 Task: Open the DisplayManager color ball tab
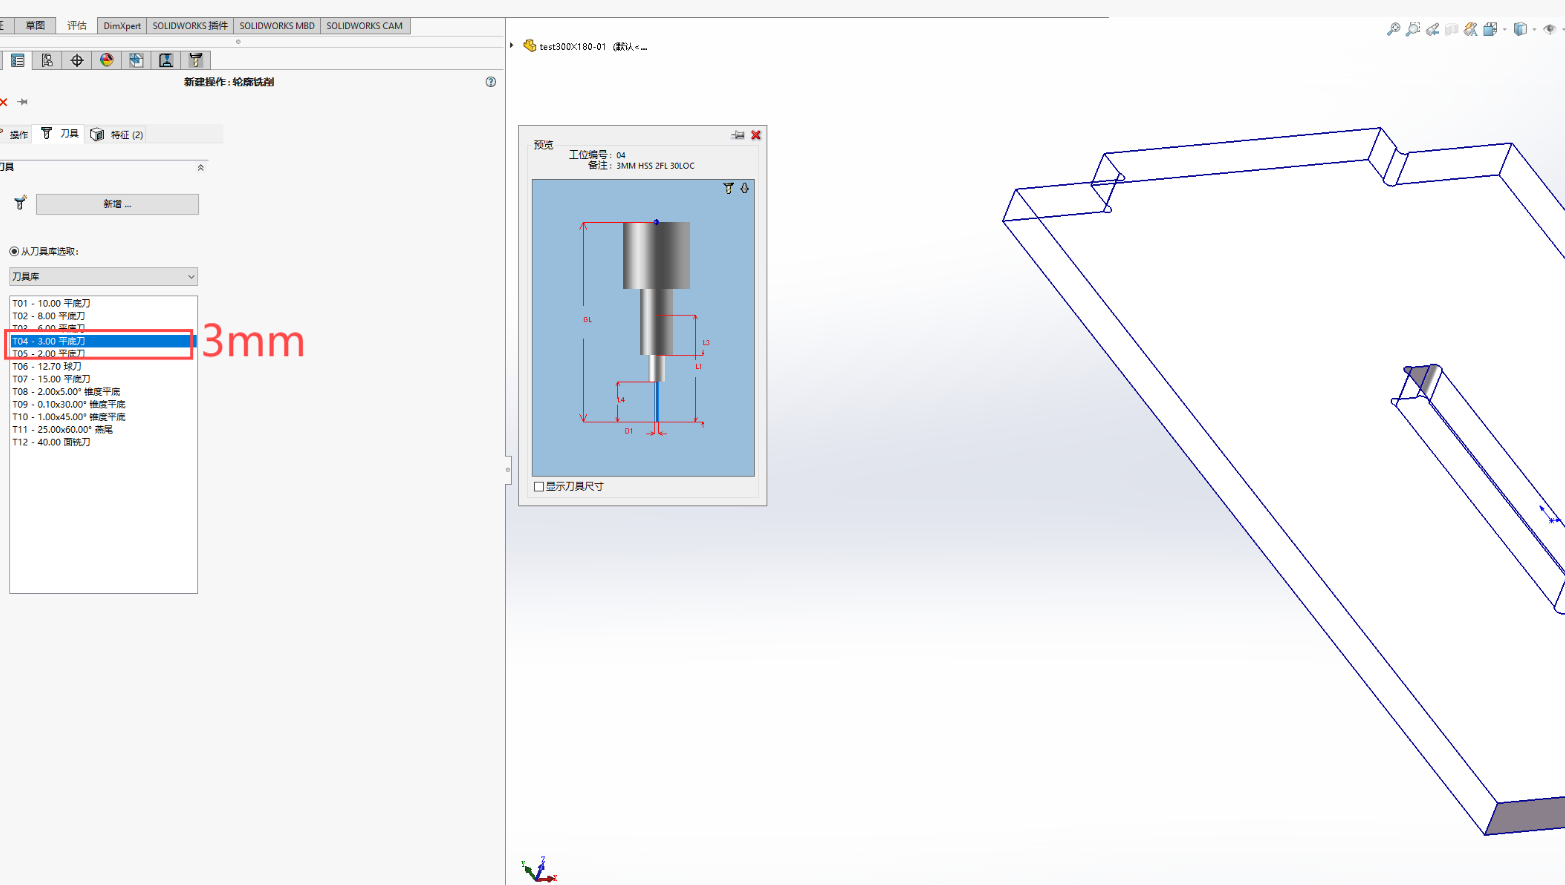click(107, 60)
